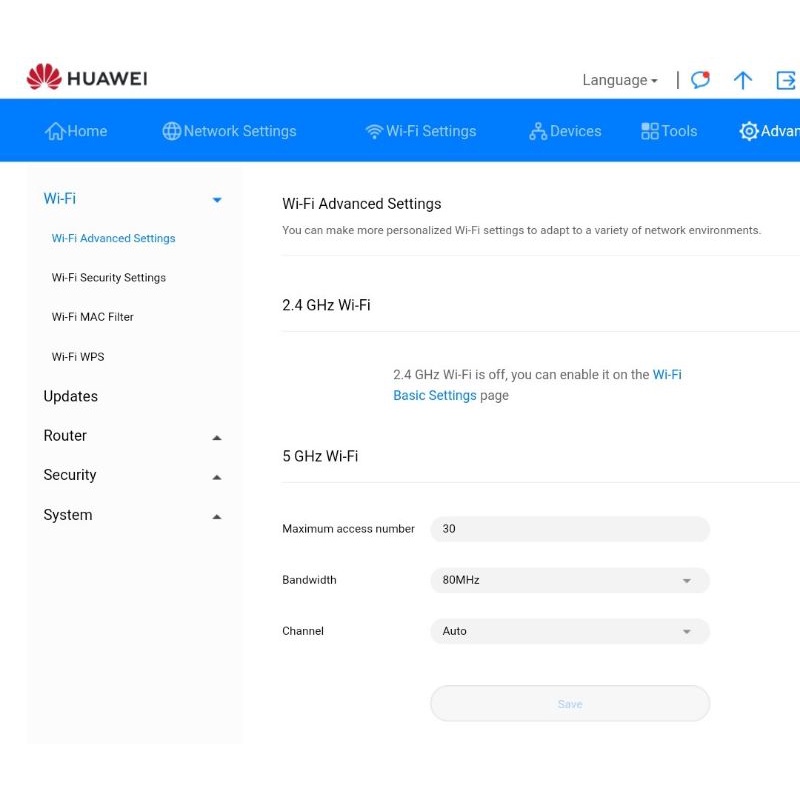This screenshot has width=800, height=800.
Task: Open the Bandwidth 80MHz dropdown
Action: [570, 580]
